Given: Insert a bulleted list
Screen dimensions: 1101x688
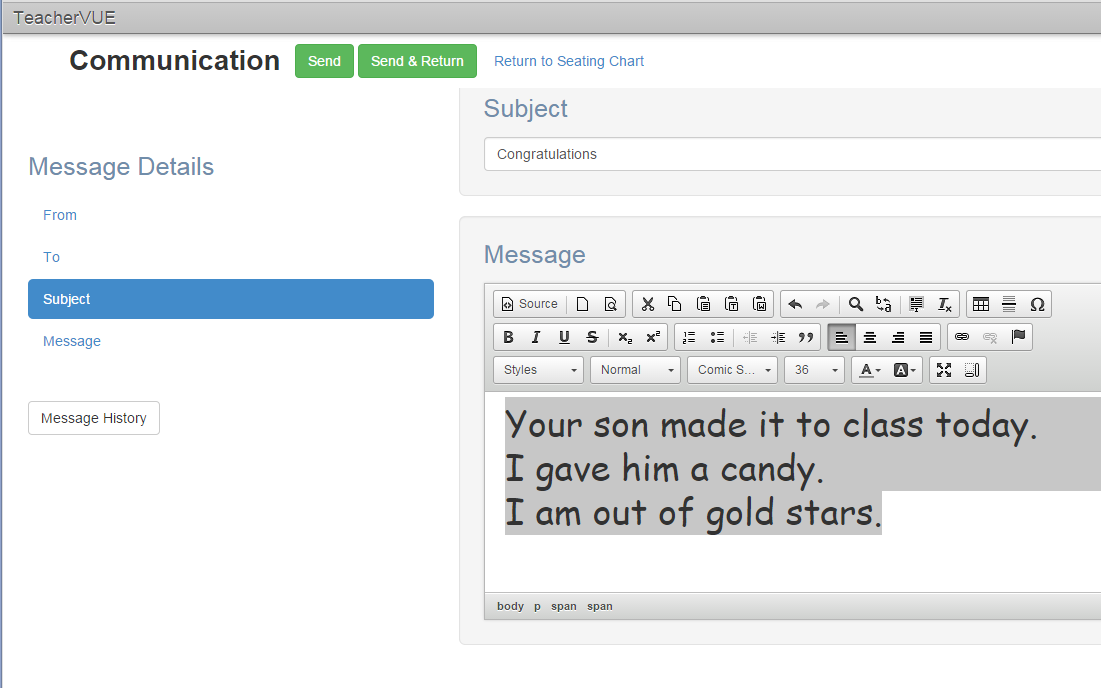Looking at the screenshot, I should 717,337.
